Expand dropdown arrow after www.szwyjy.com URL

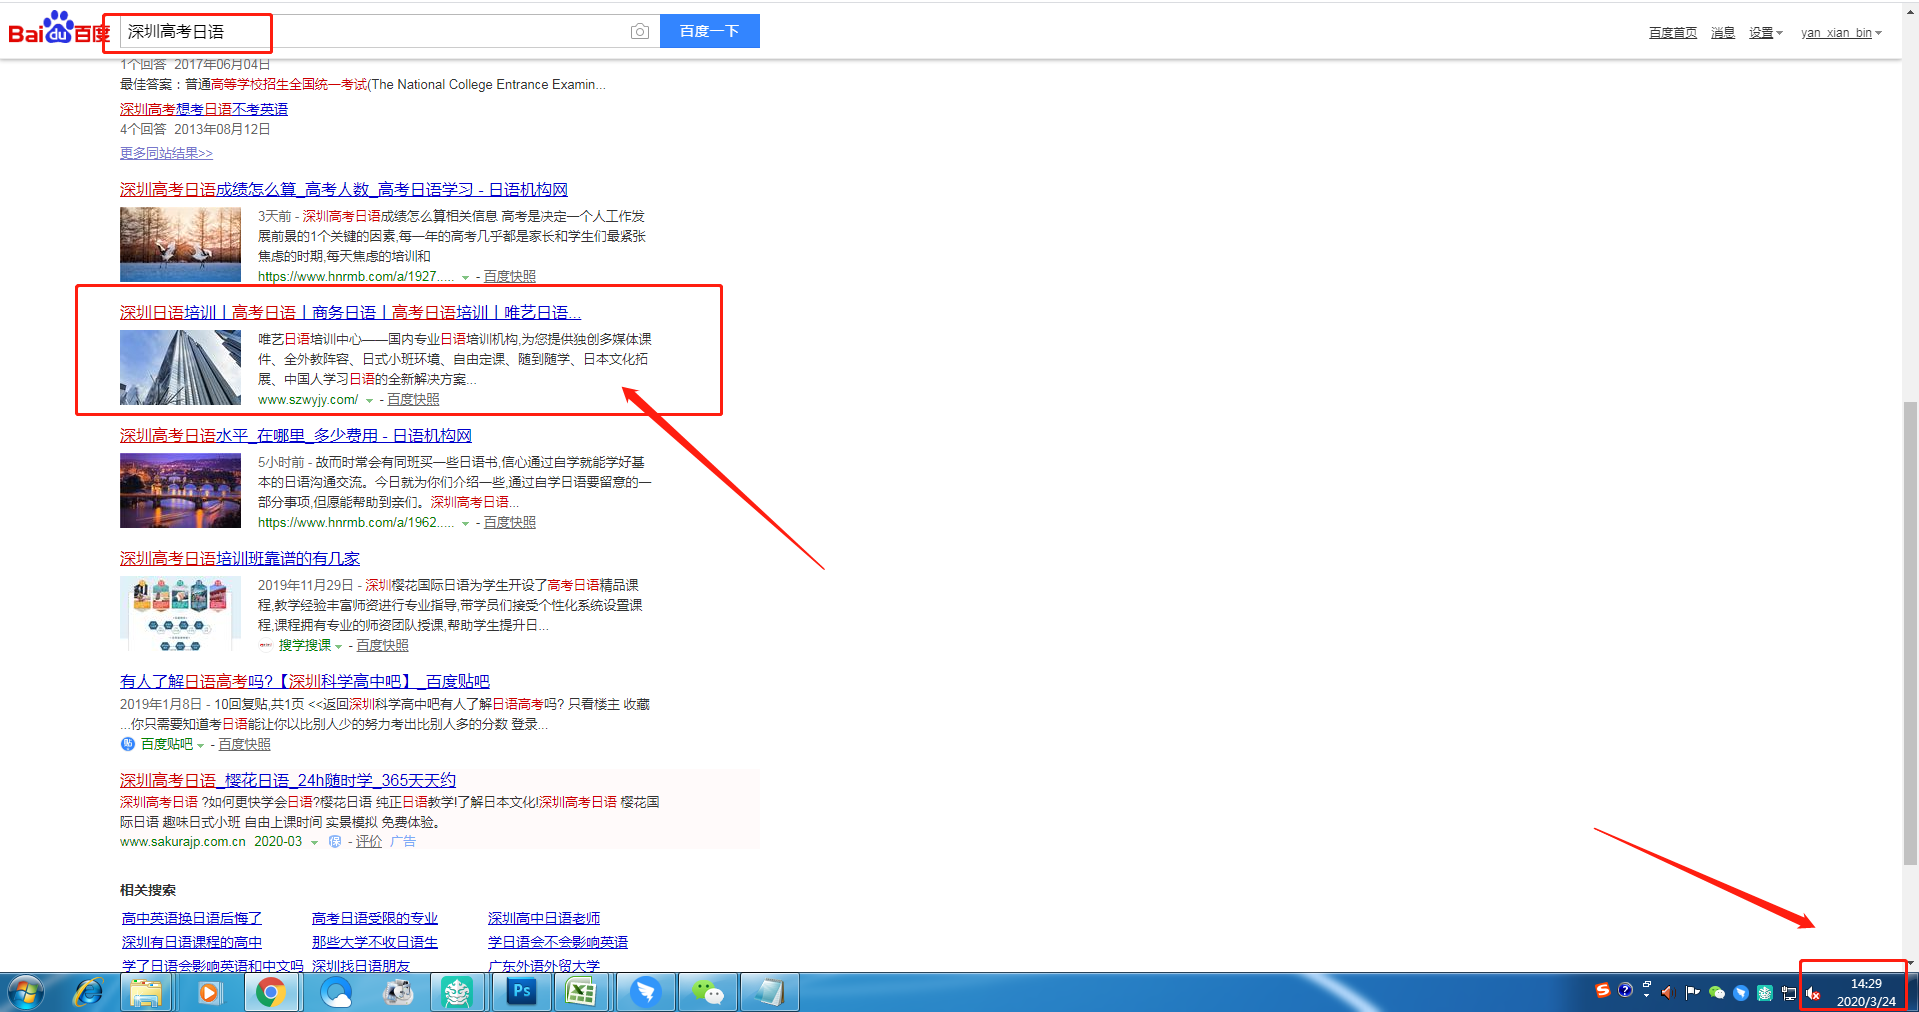pyautogui.click(x=369, y=400)
